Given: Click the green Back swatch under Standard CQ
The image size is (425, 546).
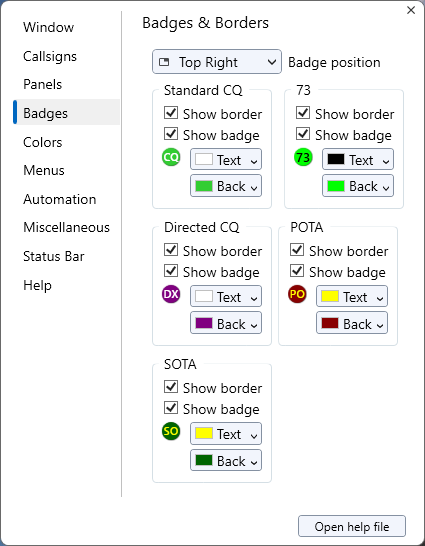Looking at the screenshot, I should 204,186.
